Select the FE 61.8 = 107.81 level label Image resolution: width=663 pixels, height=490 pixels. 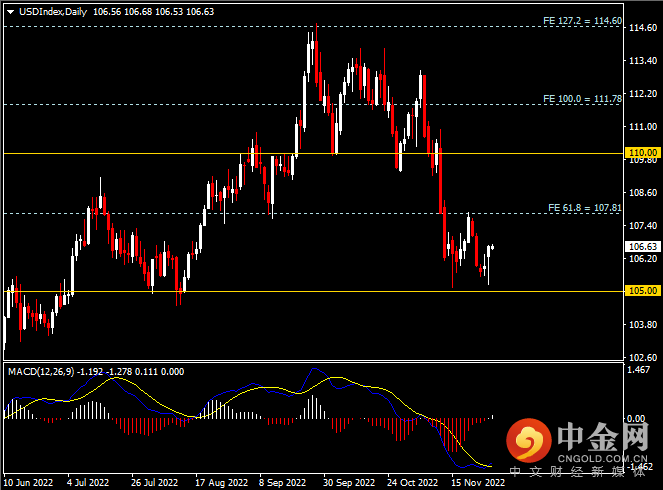pos(585,207)
